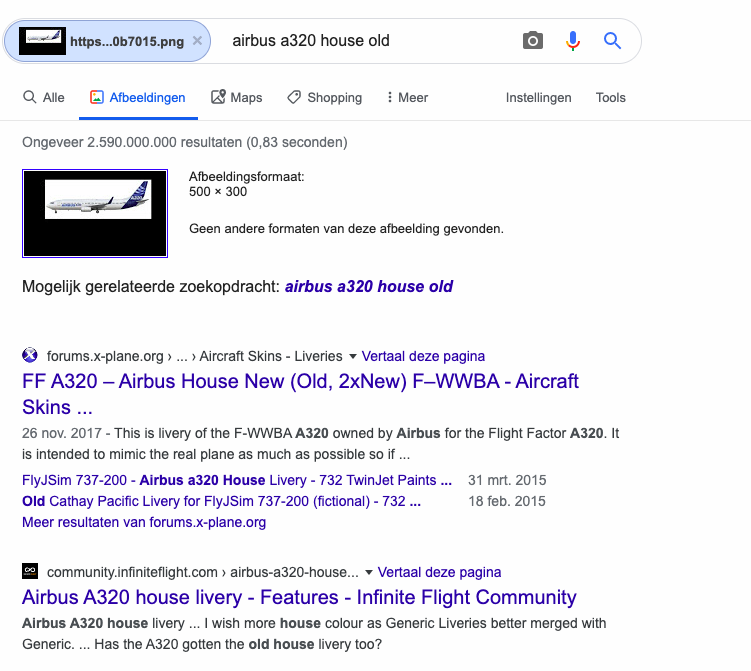The height and width of the screenshot is (671, 751).
Task: Click the date '31 mrt. 2015'
Action: [x=507, y=480]
